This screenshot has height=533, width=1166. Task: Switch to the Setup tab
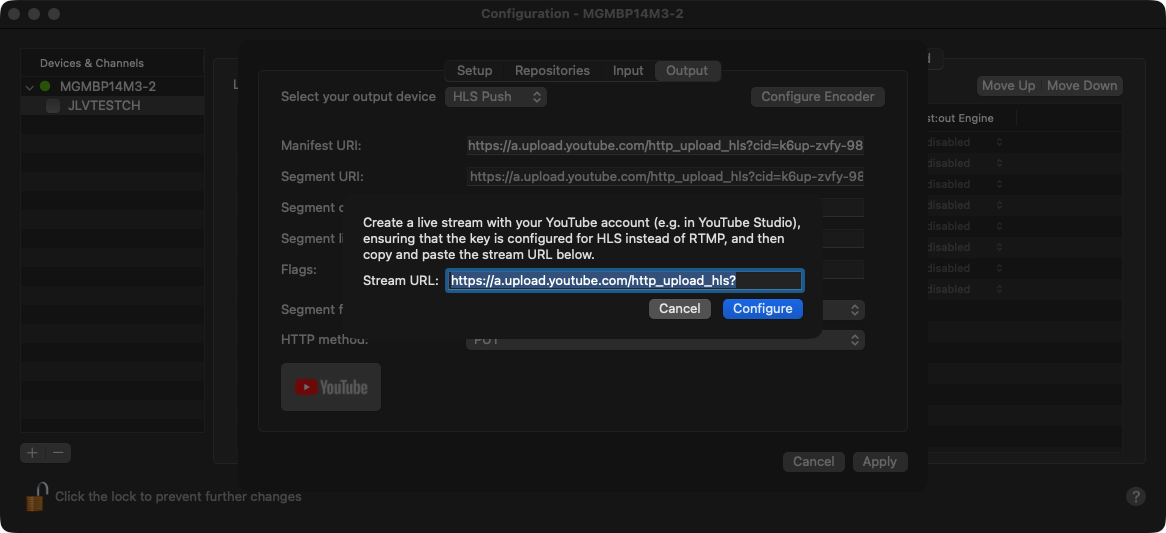coord(474,71)
